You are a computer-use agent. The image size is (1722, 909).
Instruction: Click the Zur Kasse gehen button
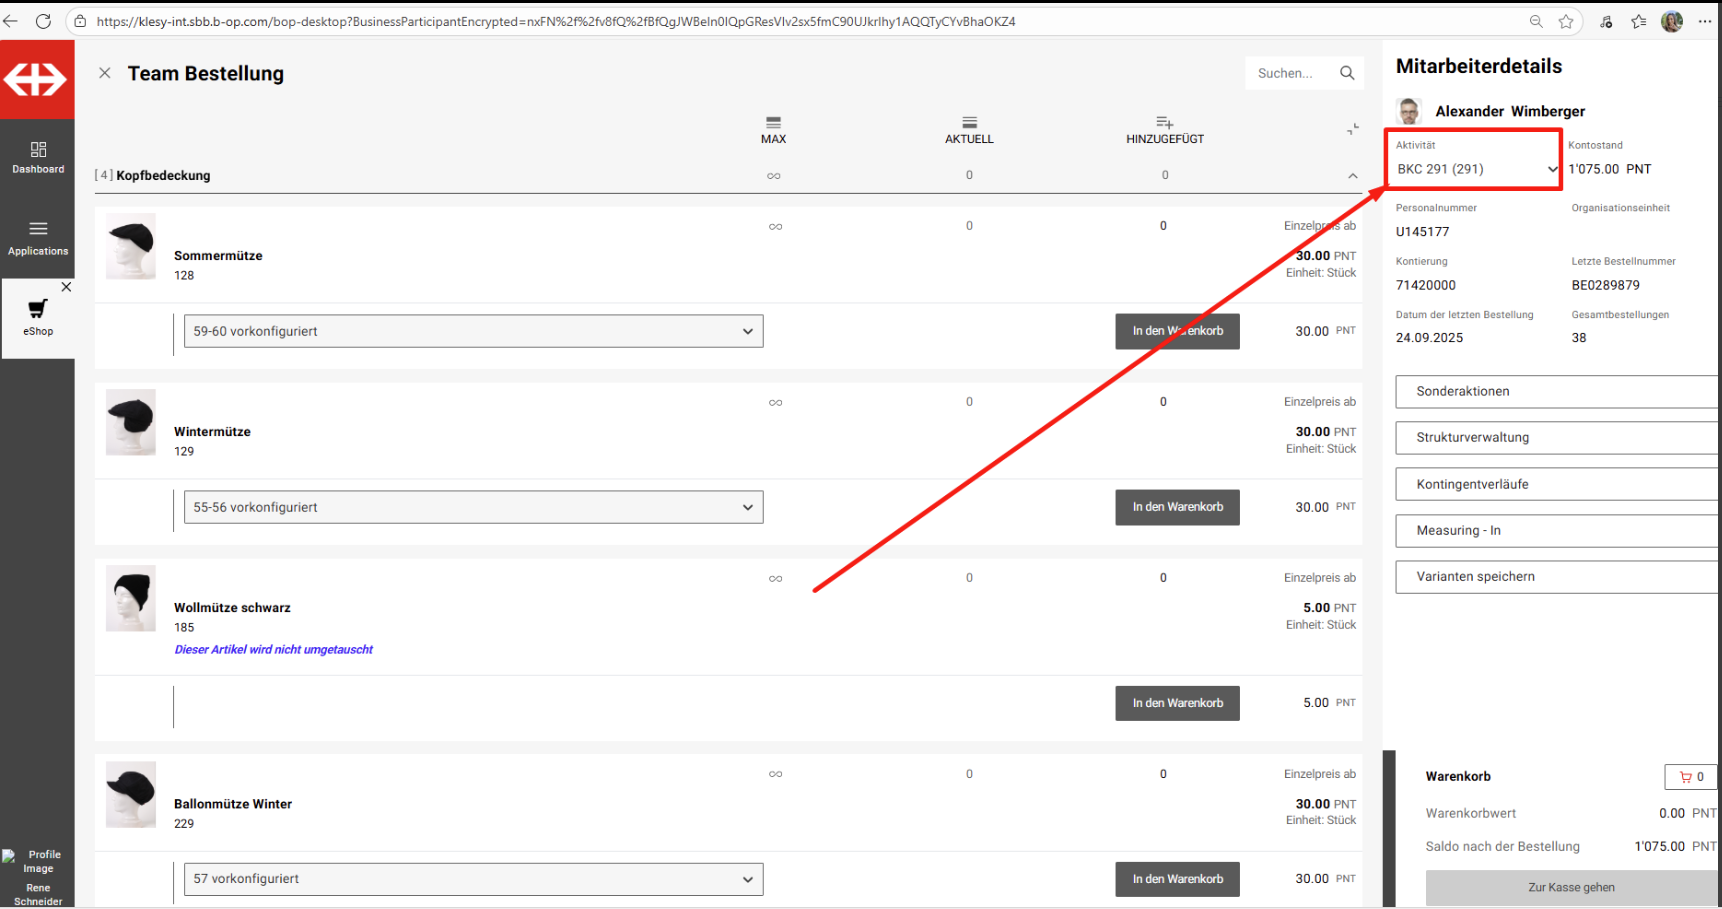pos(1570,887)
